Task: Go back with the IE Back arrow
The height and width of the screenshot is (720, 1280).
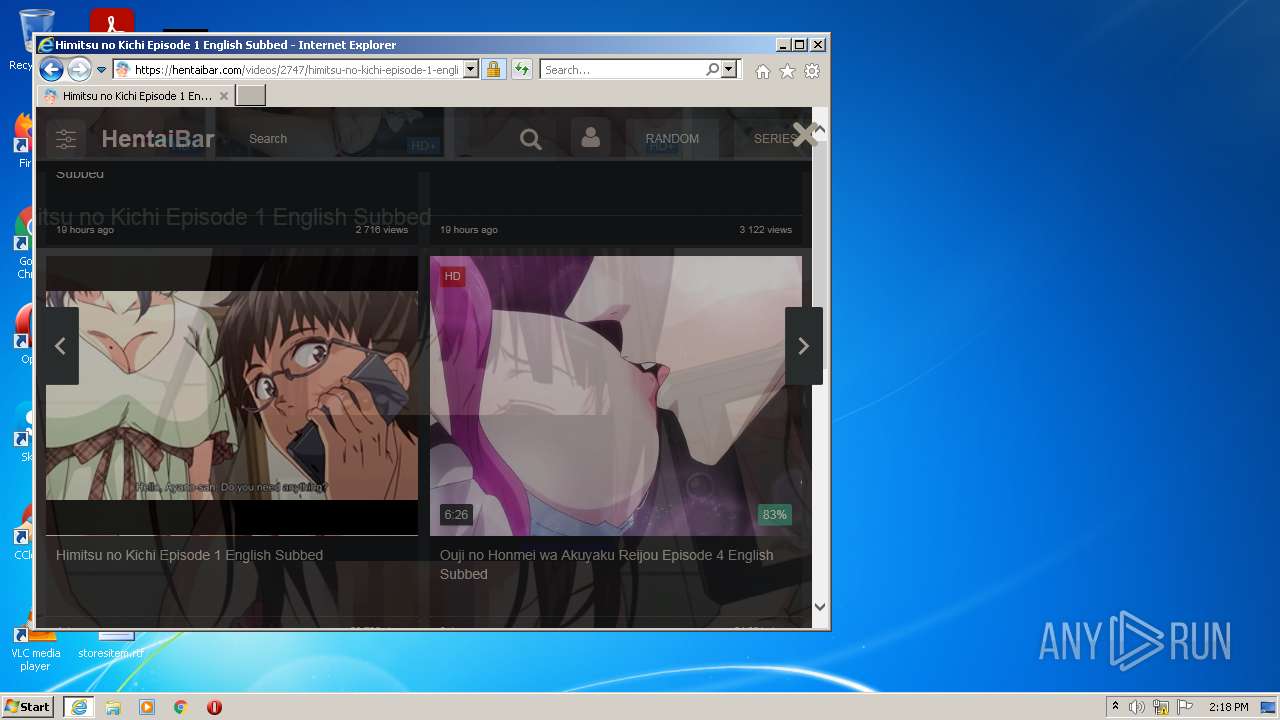Action: click(x=51, y=70)
